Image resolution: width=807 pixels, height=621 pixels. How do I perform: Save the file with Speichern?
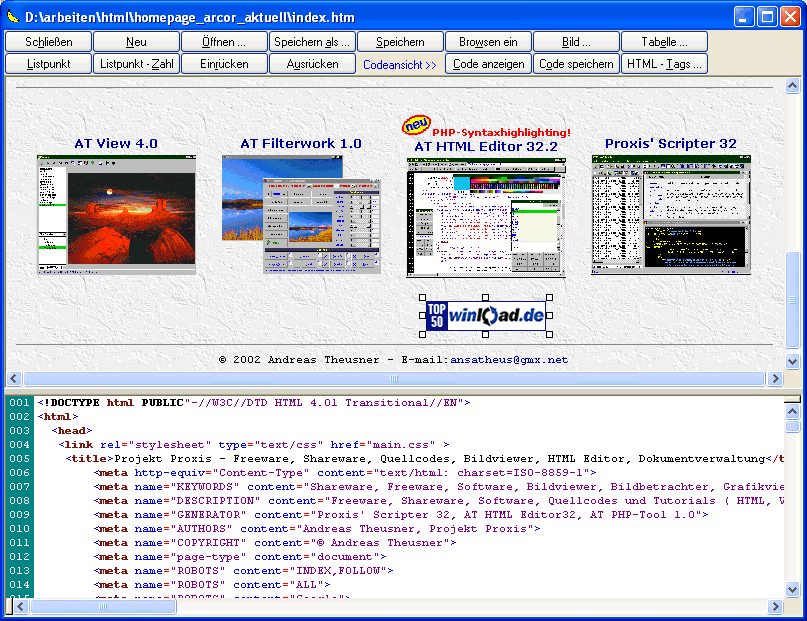click(x=400, y=42)
